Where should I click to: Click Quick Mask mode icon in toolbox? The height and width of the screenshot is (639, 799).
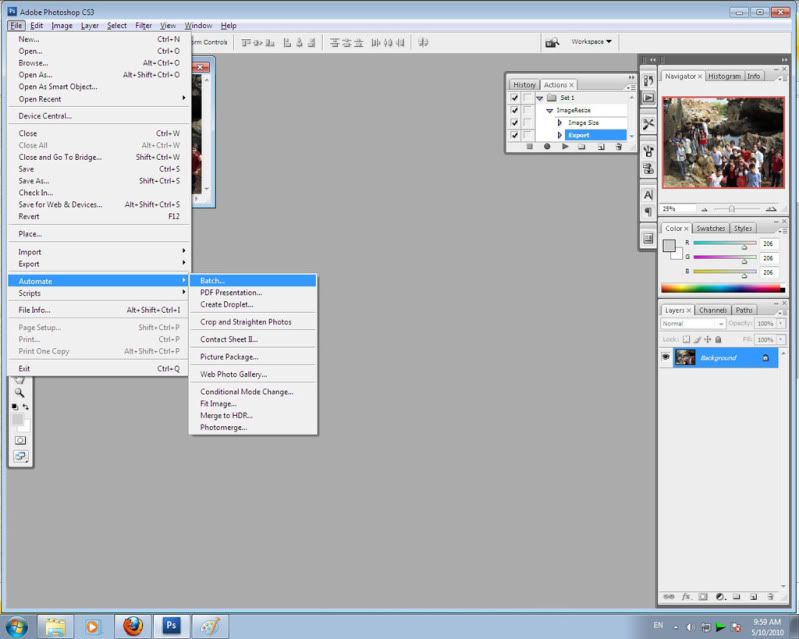tap(20, 440)
